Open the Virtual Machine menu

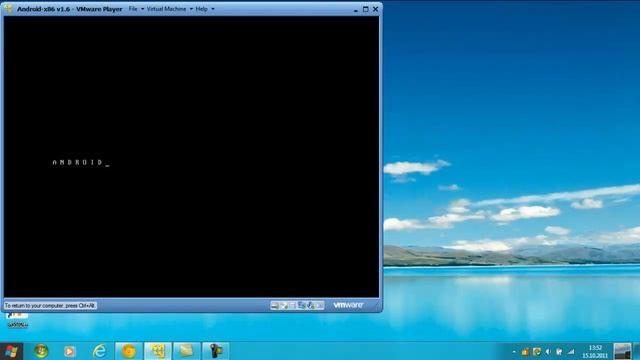pos(166,9)
